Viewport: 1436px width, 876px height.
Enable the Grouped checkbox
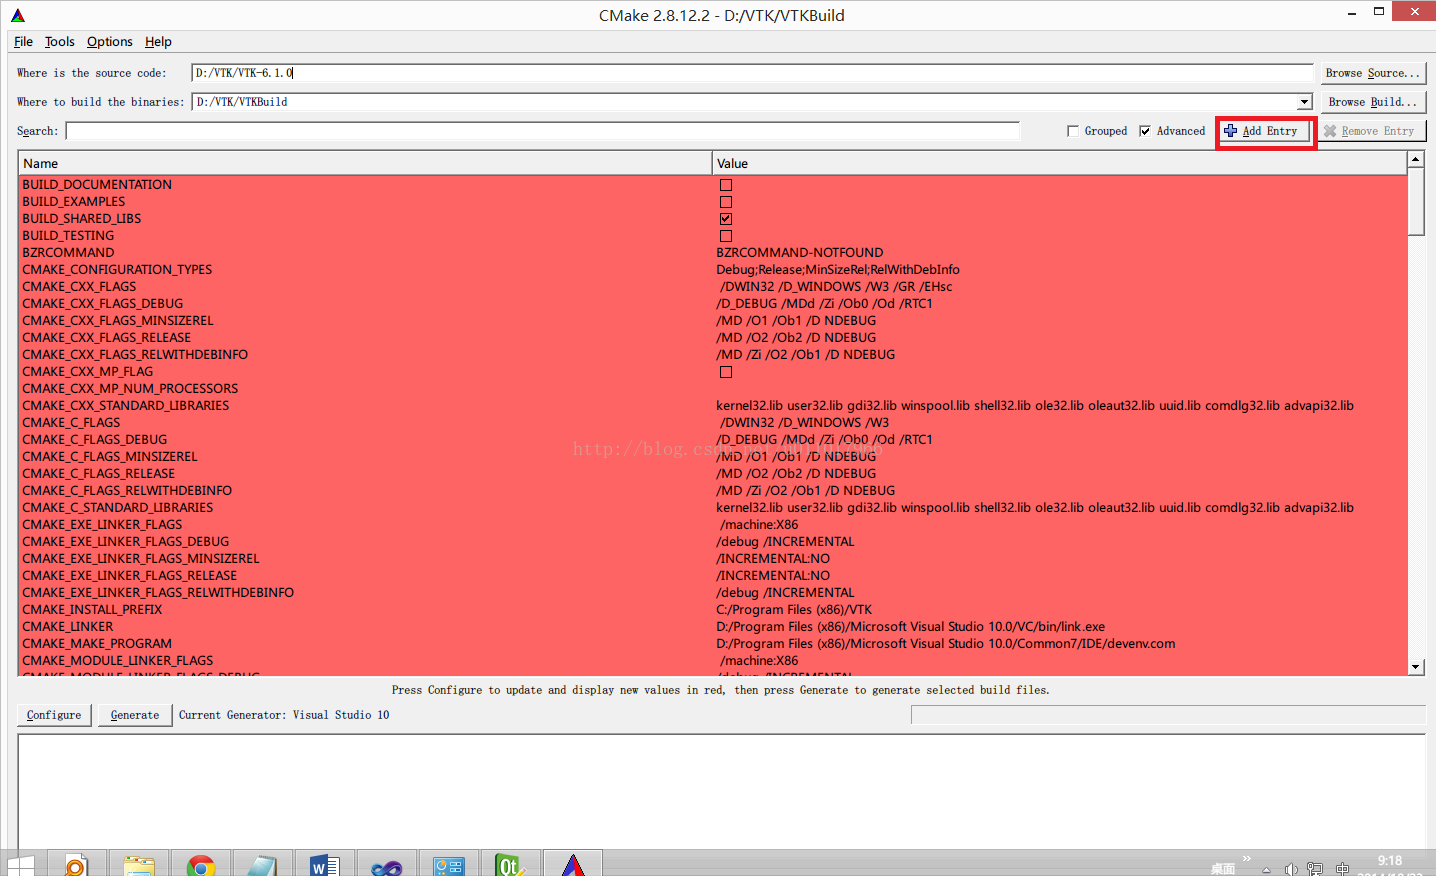click(1073, 131)
